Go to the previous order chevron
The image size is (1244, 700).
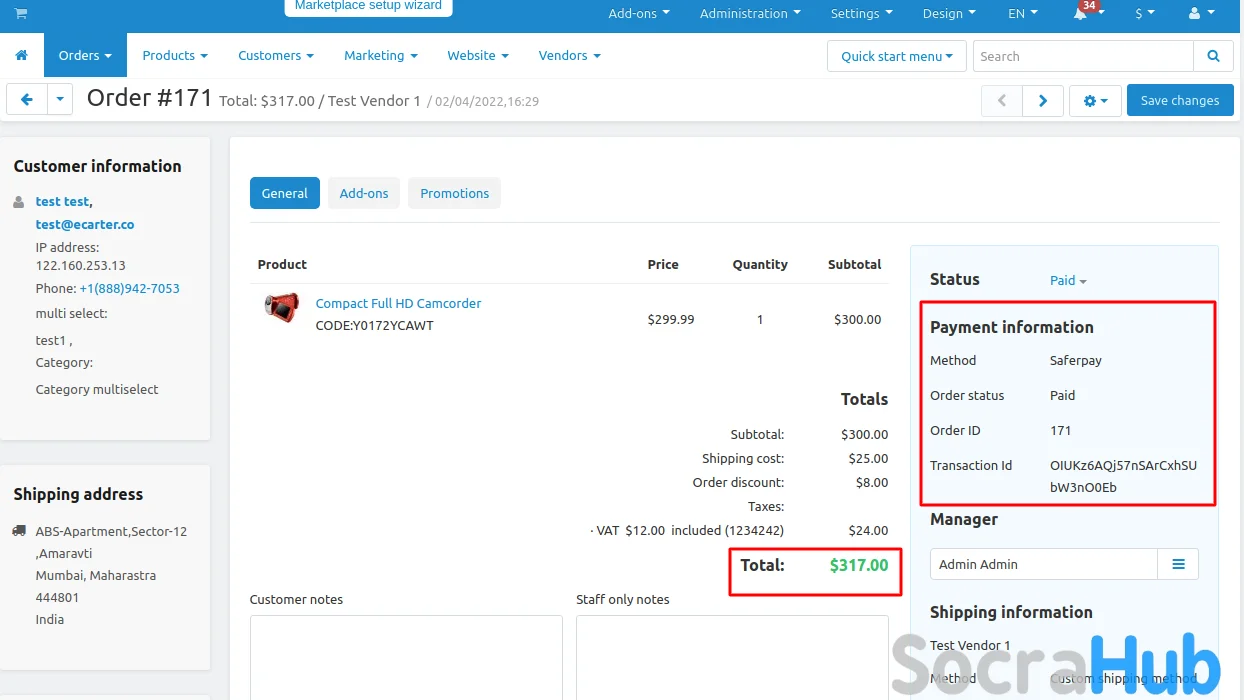click(x=1002, y=100)
